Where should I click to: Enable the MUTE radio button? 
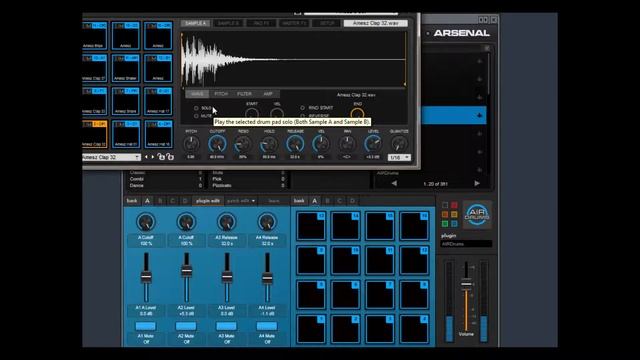tap(196, 116)
